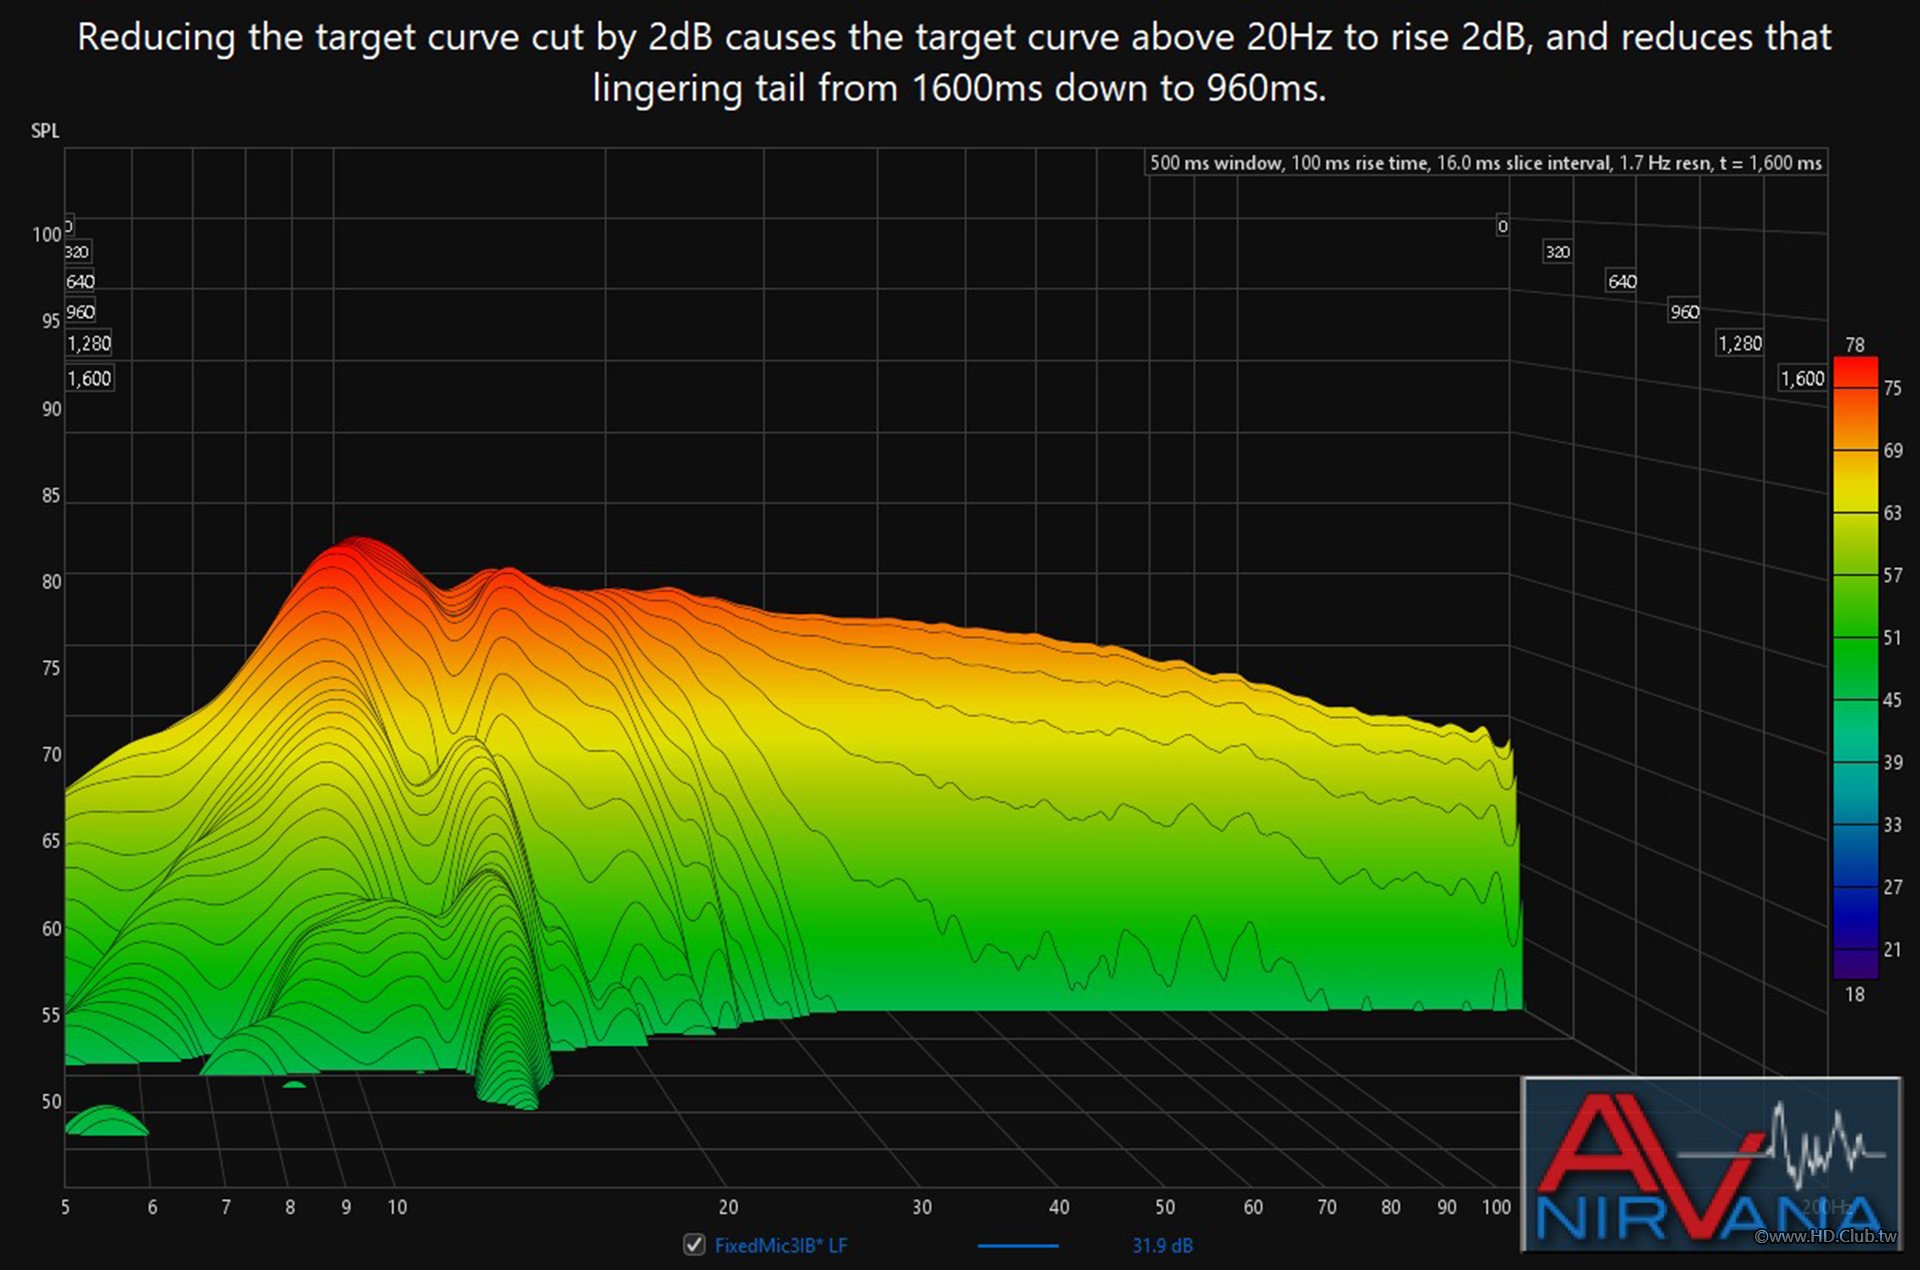Uncheck the FixedMic3IB* LF trace checkbox
The height and width of the screenshot is (1270, 1920).
pos(694,1245)
